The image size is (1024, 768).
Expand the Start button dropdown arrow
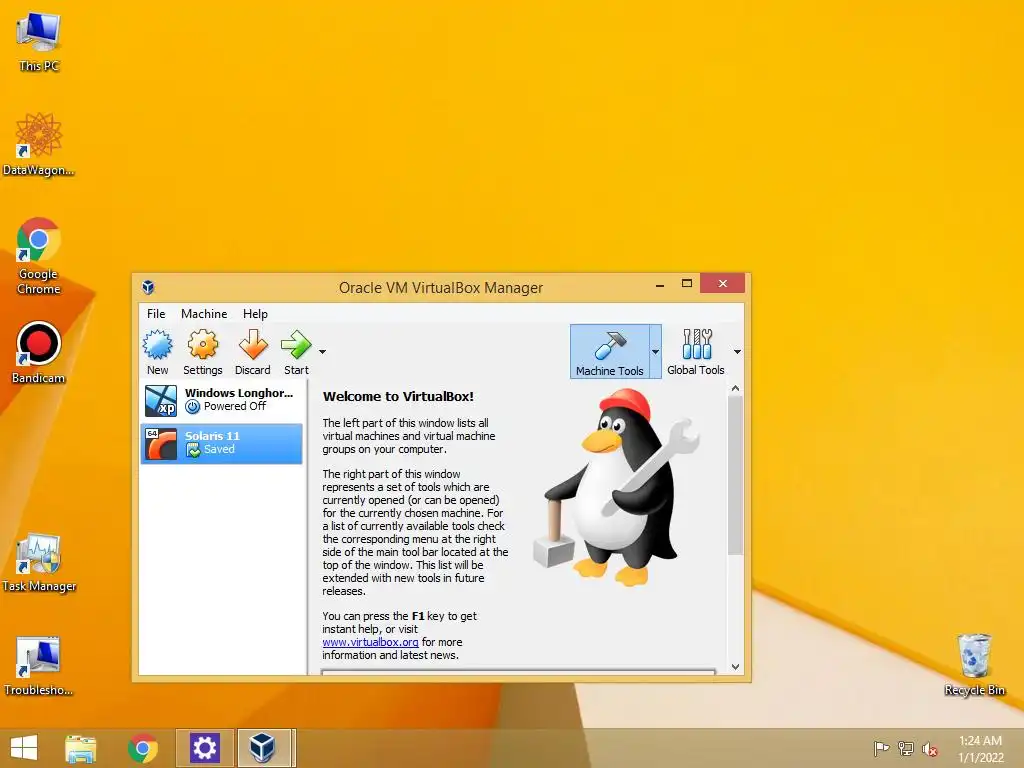click(323, 352)
